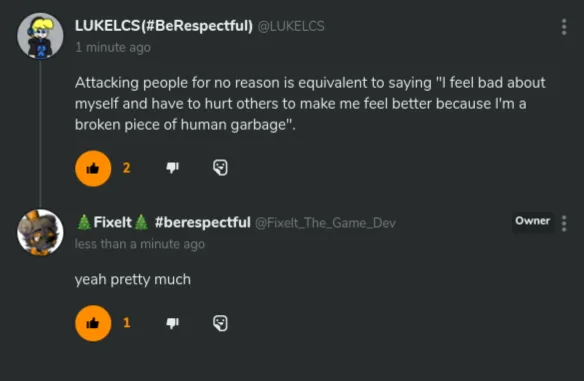Click the LUKELCS(#BeRespectful) display name
Screen dimensions: 584x381
pyautogui.click(x=164, y=26)
